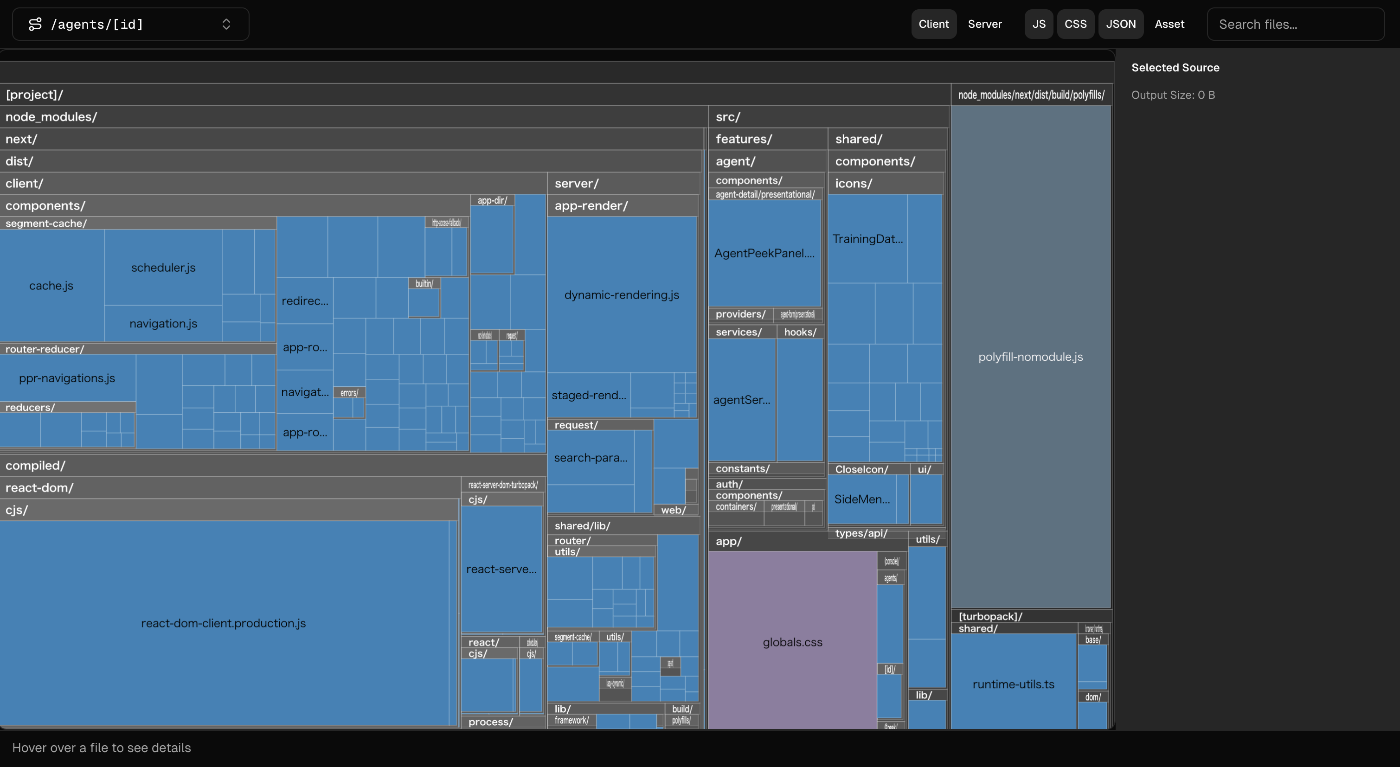Screen dimensions: 1400x767
Task: Select the dynamic-rendering.js block
Action: click(x=622, y=295)
